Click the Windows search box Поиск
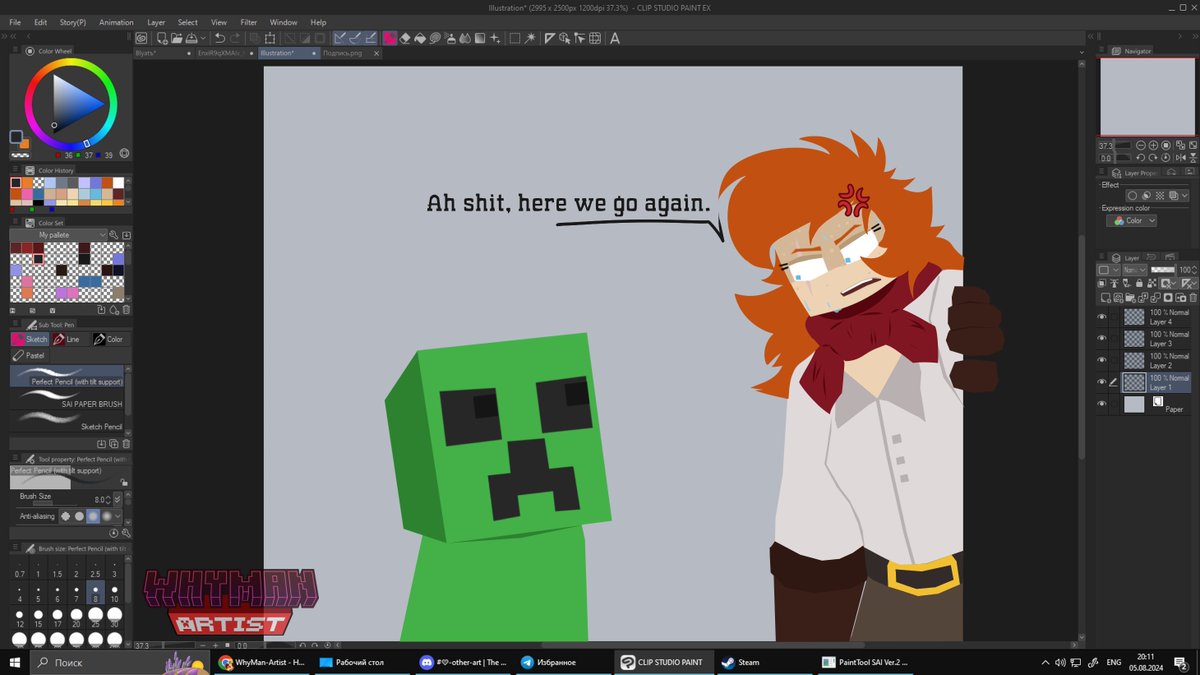 (122, 662)
